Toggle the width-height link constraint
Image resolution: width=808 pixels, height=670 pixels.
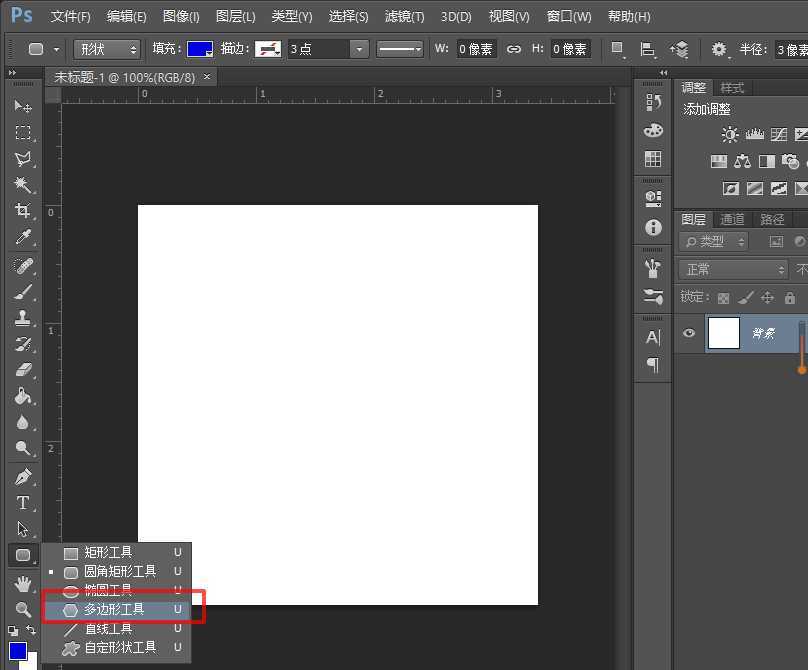click(514, 49)
